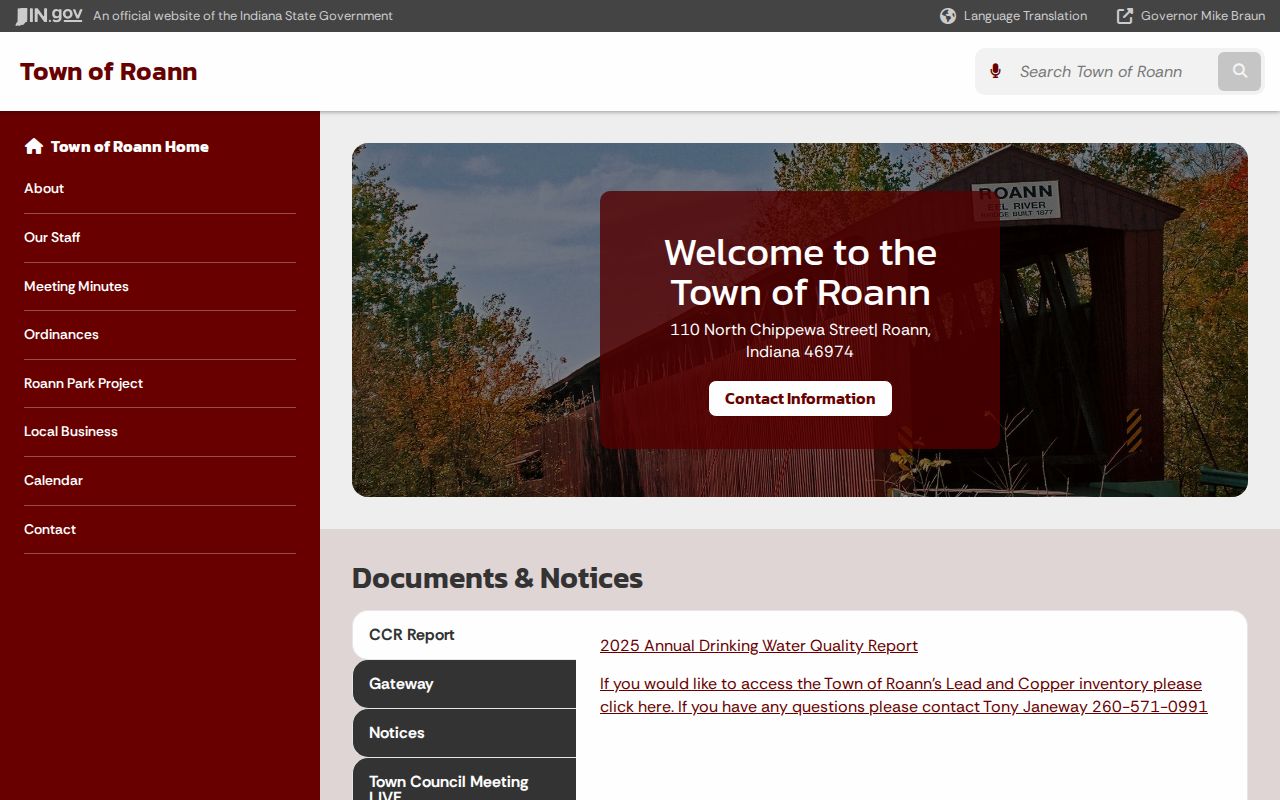
Task: Open the Contact sidebar link
Action: click(x=160, y=530)
